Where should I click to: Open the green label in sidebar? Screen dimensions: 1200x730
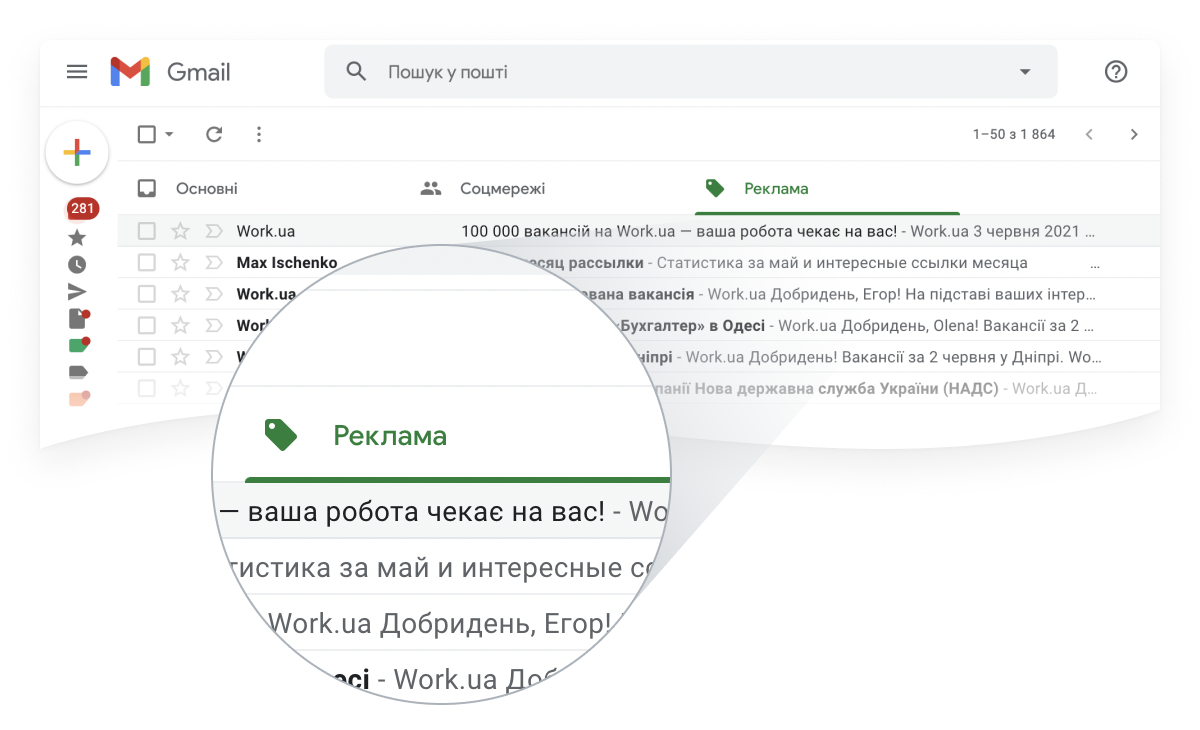point(79,345)
